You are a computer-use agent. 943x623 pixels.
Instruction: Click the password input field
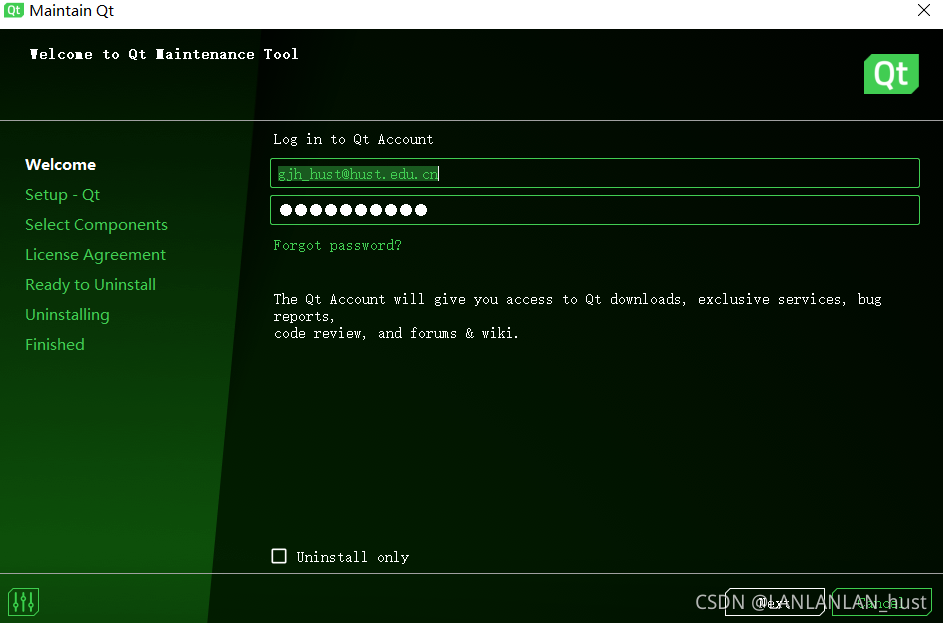pyautogui.click(x=595, y=210)
